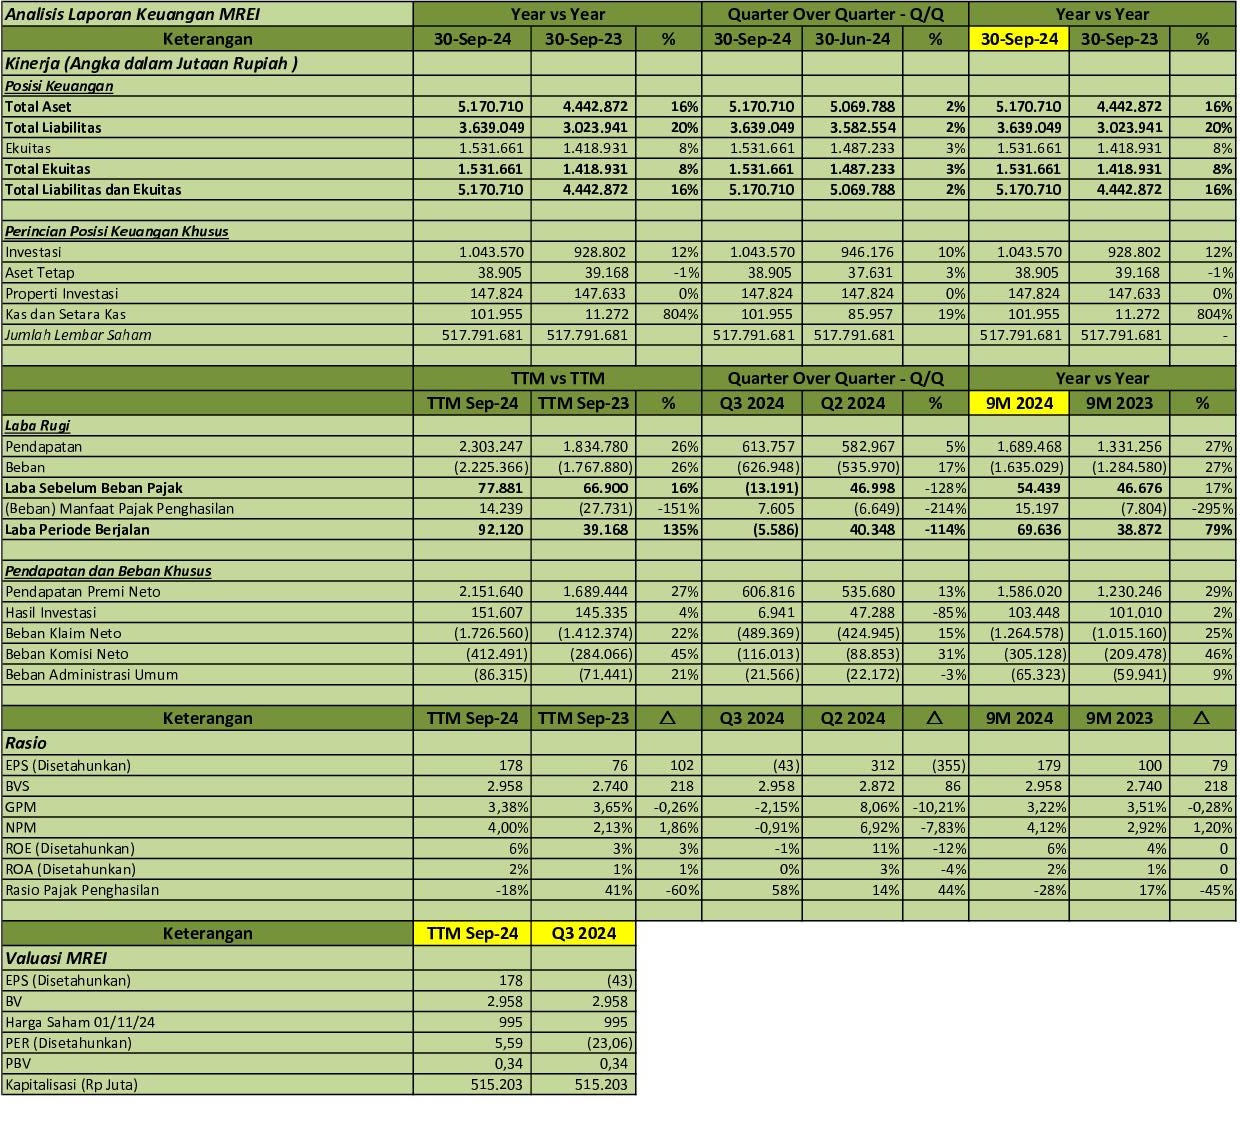
Task: Click the 'Harga Saham 01/11/24' row label
Action: (80, 1022)
